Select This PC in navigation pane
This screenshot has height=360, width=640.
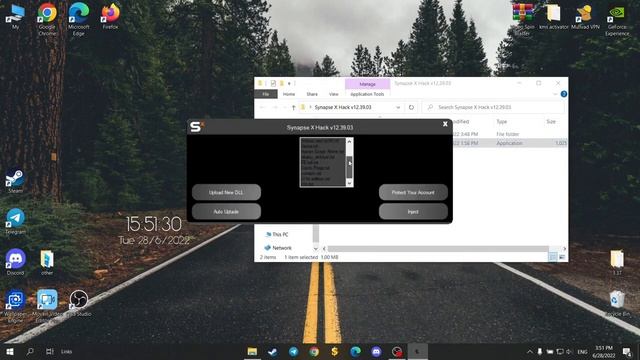click(276, 234)
